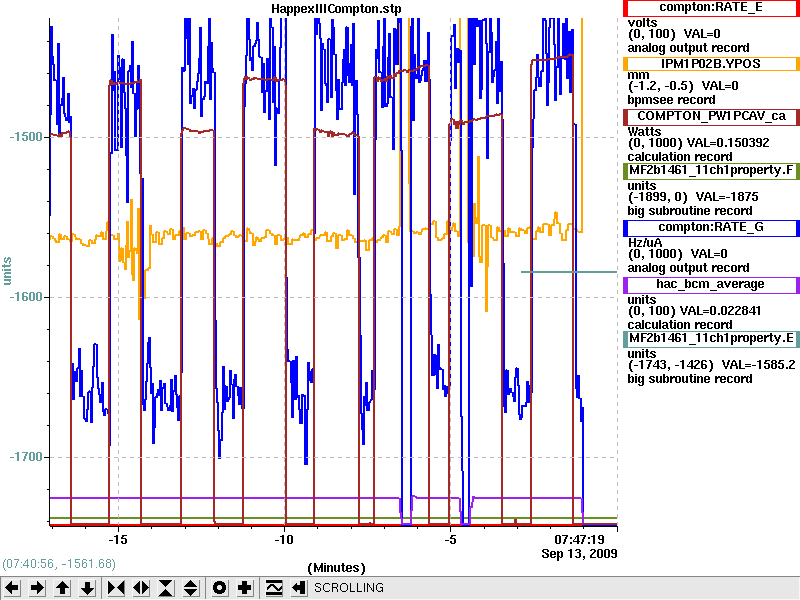The image size is (800, 600).
Task: Click the (-1.2, -0.5) VAL=0 reading
Action: pos(683,86)
